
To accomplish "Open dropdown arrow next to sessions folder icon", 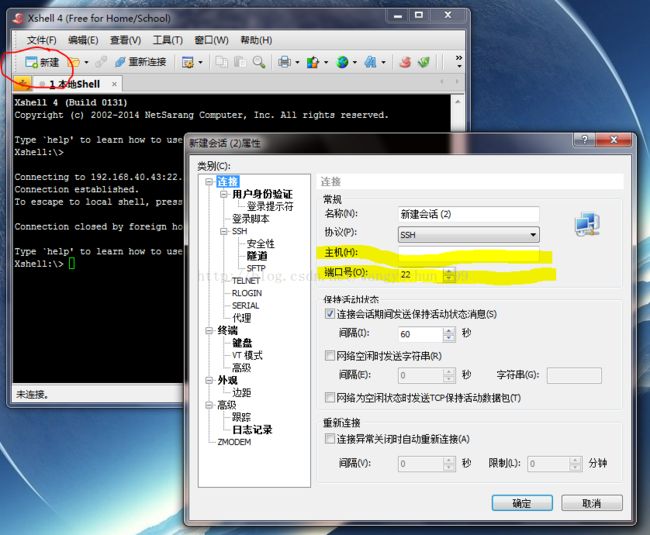I will [86, 63].
